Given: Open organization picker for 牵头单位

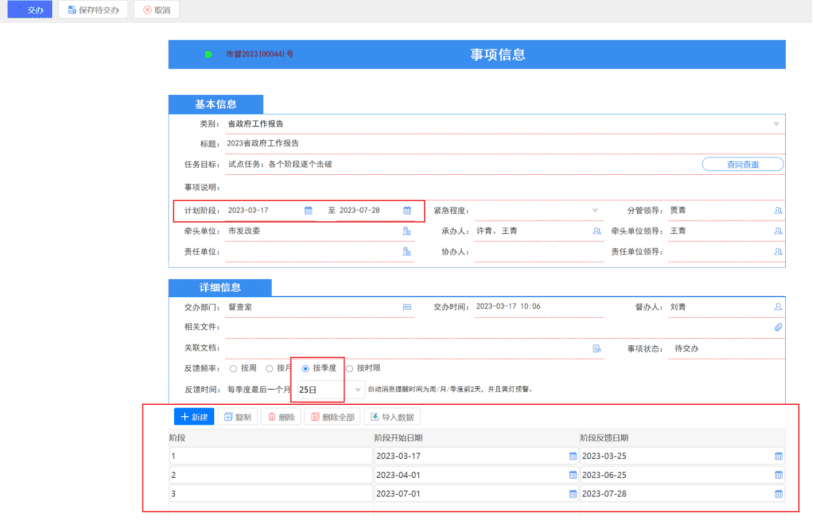Looking at the screenshot, I should coord(407,231).
